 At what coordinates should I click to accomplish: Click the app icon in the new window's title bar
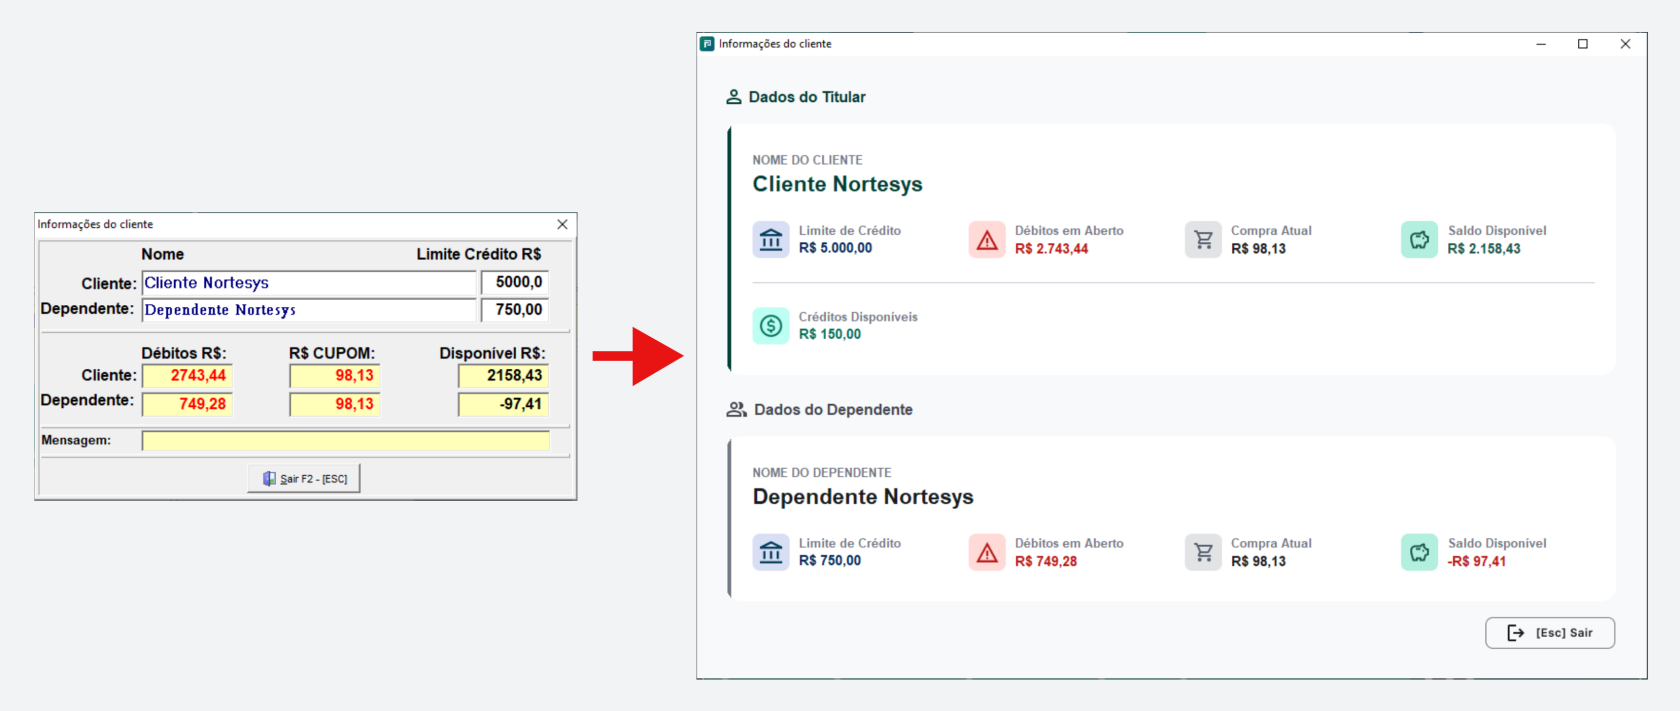(x=707, y=44)
